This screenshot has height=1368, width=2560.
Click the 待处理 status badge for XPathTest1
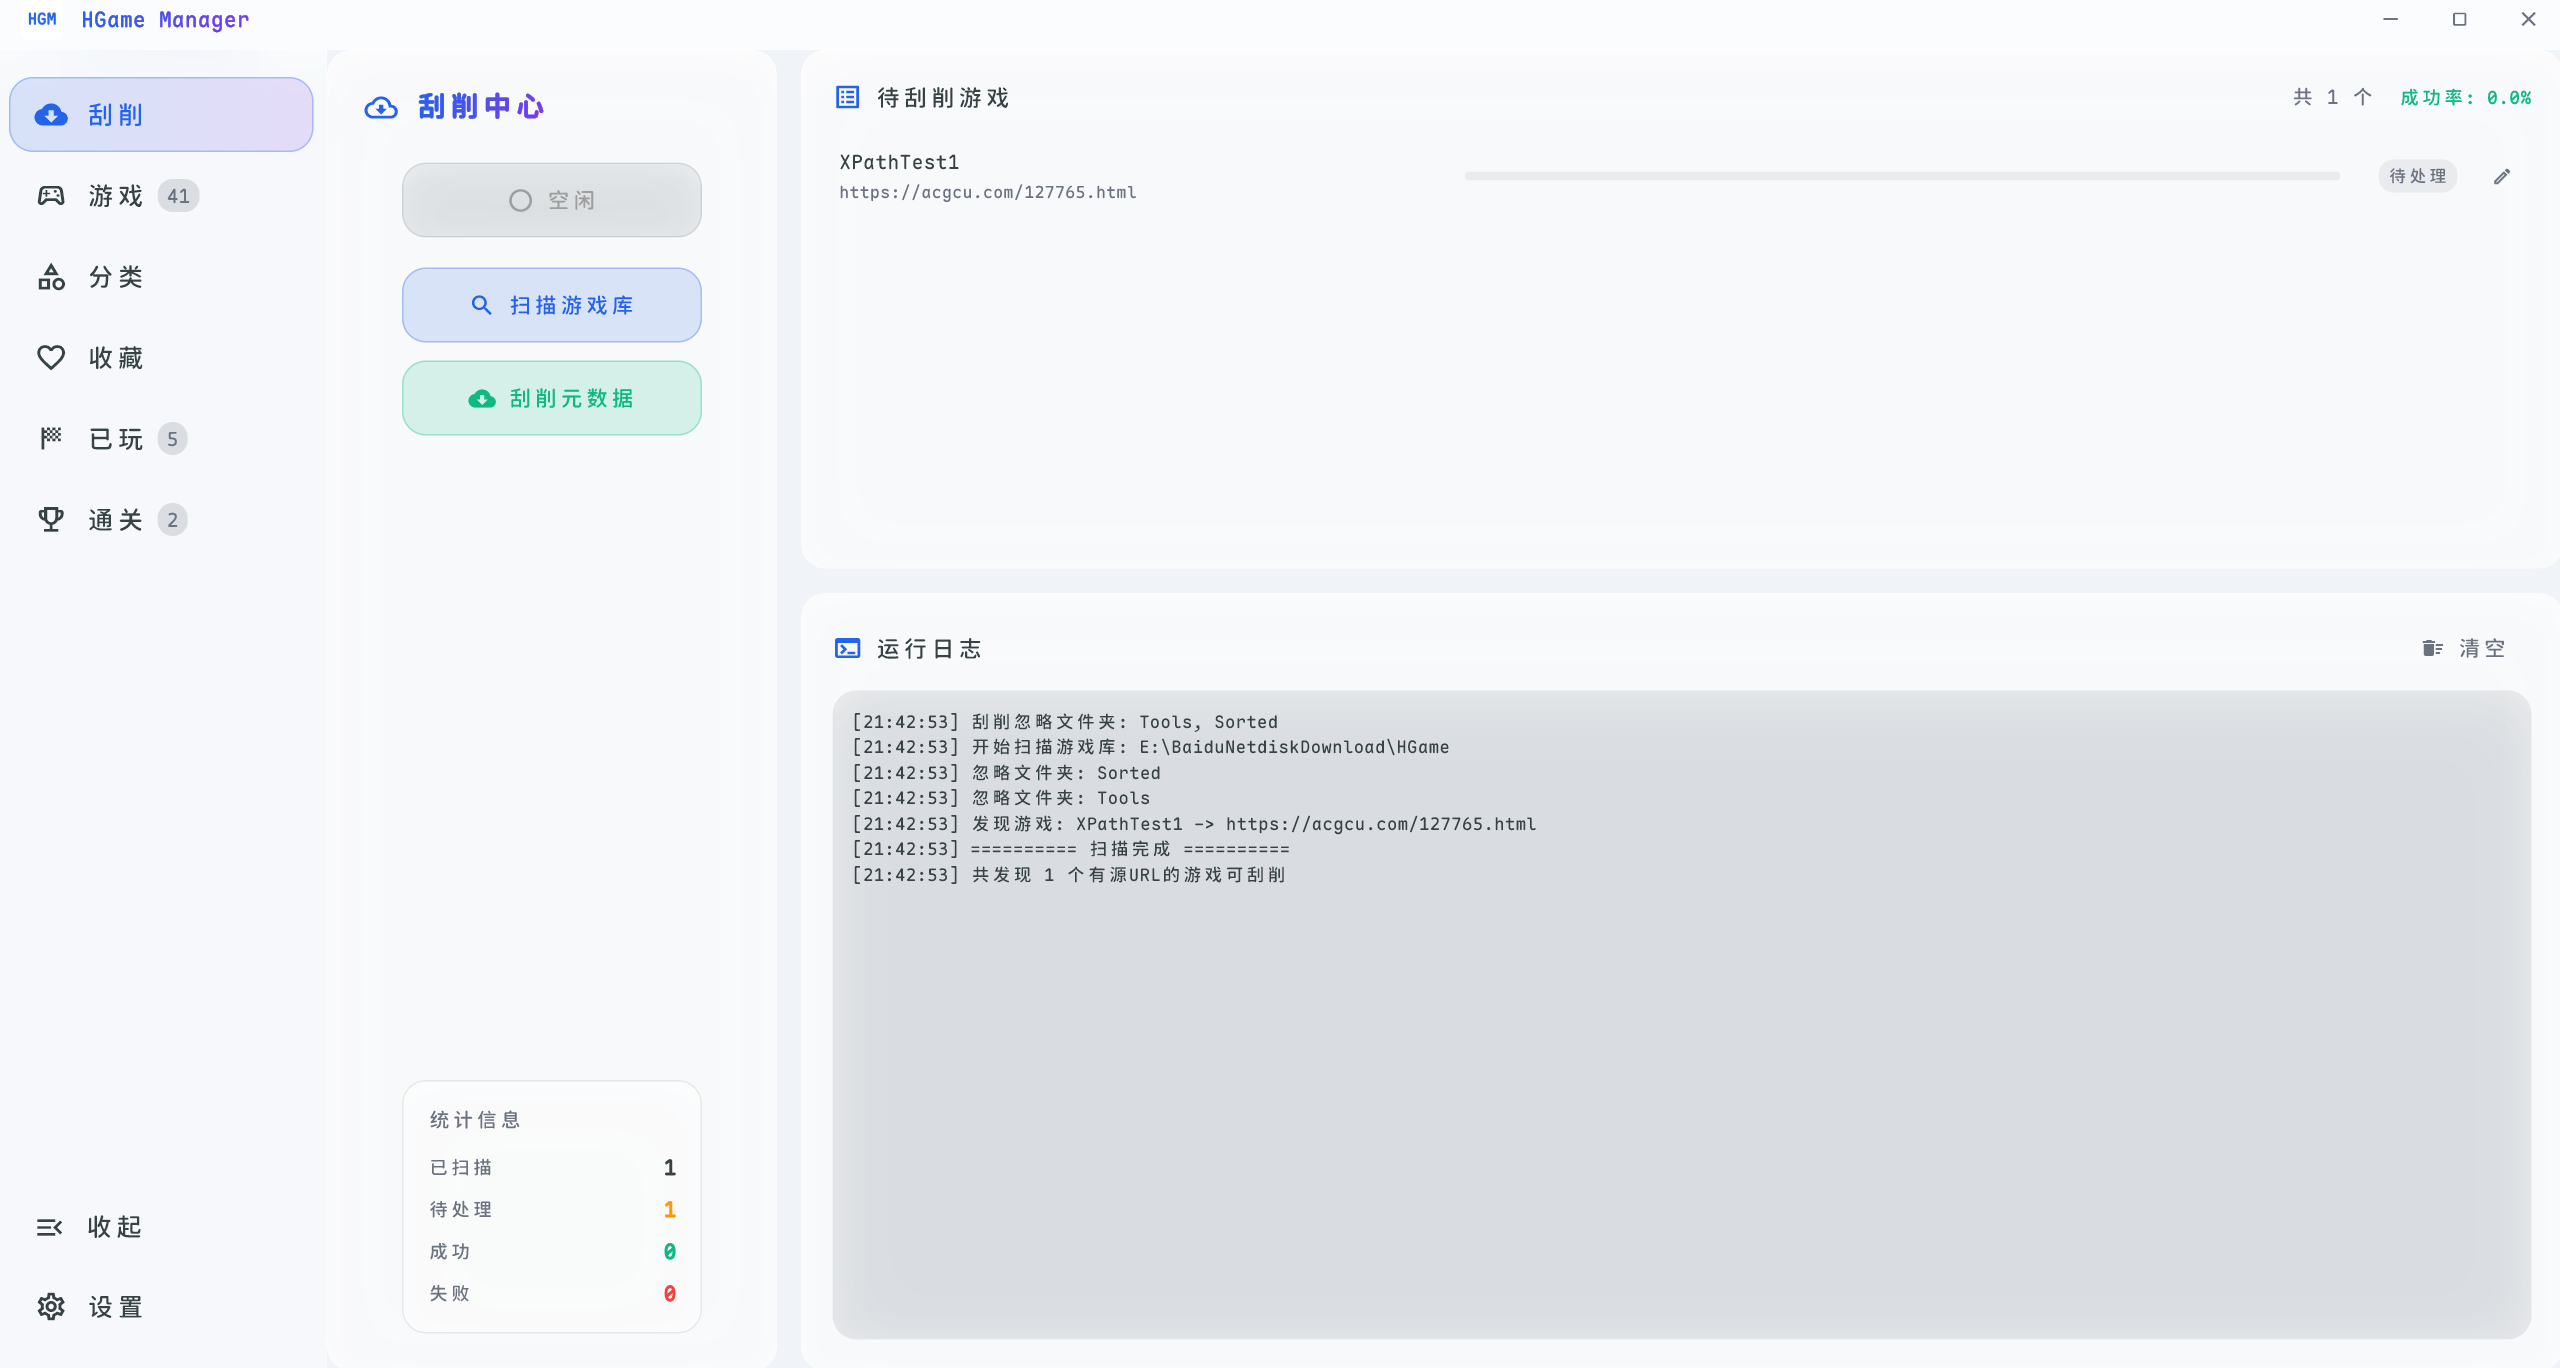click(2417, 176)
